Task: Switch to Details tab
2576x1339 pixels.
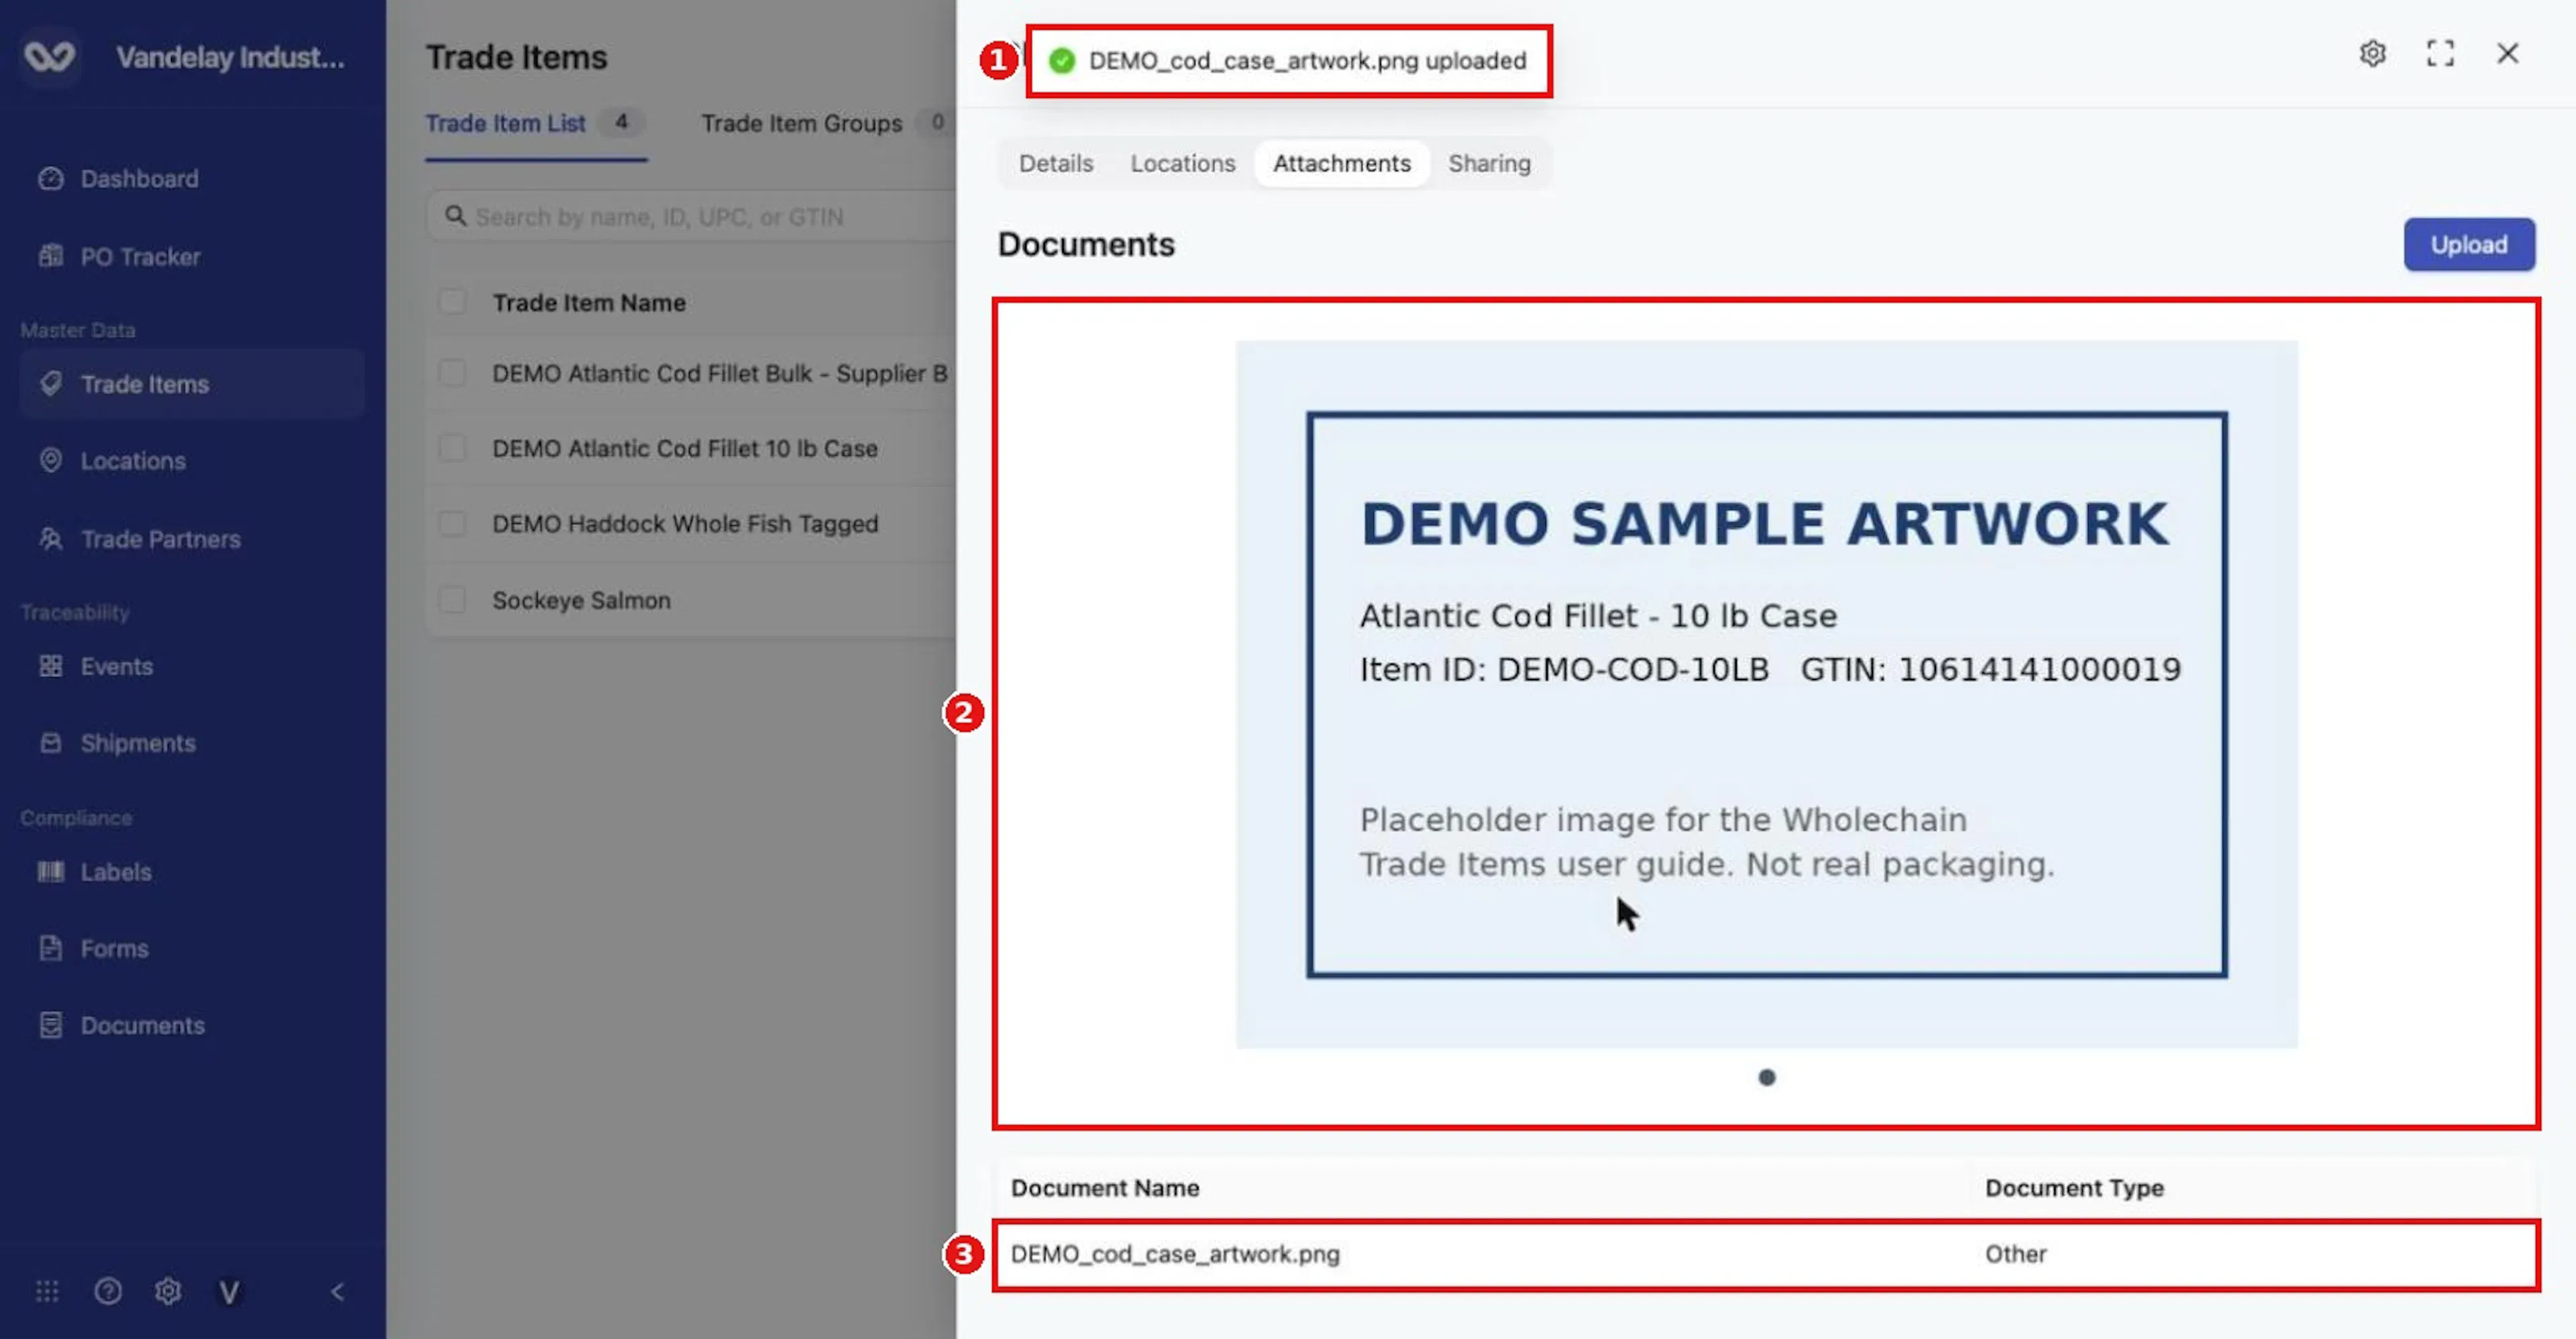Action: coord(1056,163)
